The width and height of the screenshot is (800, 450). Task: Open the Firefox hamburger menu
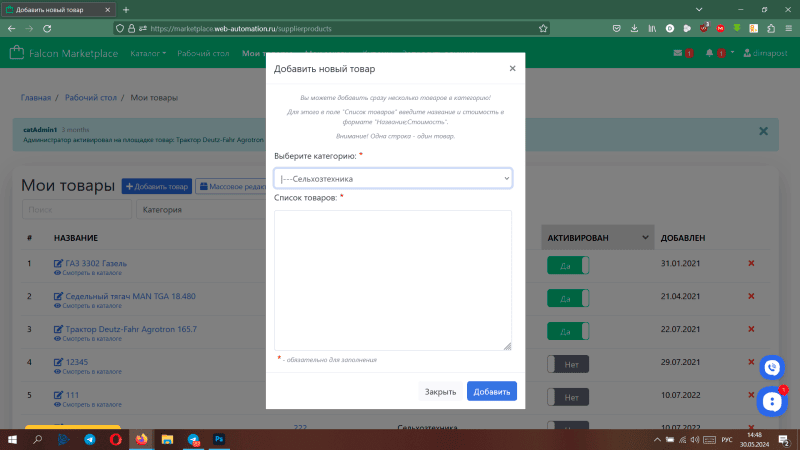pyautogui.click(x=788, y=29)
